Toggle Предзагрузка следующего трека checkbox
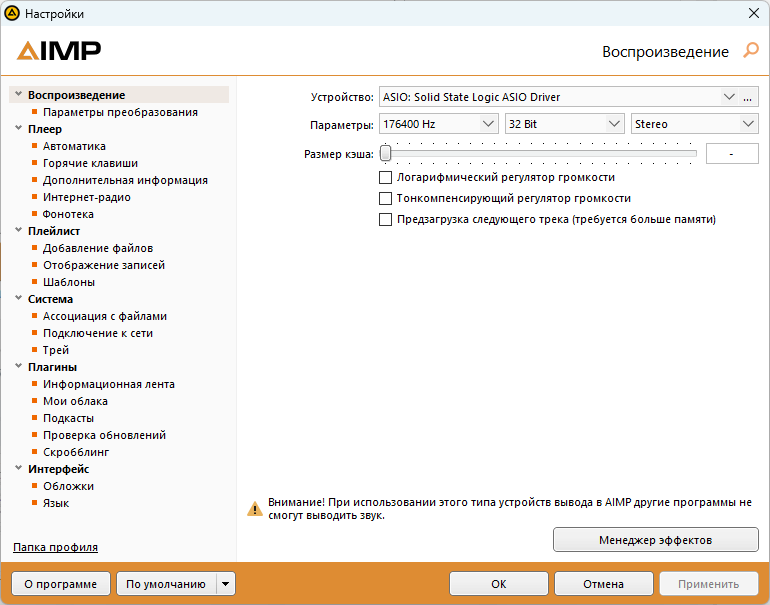 coord(385,220)
